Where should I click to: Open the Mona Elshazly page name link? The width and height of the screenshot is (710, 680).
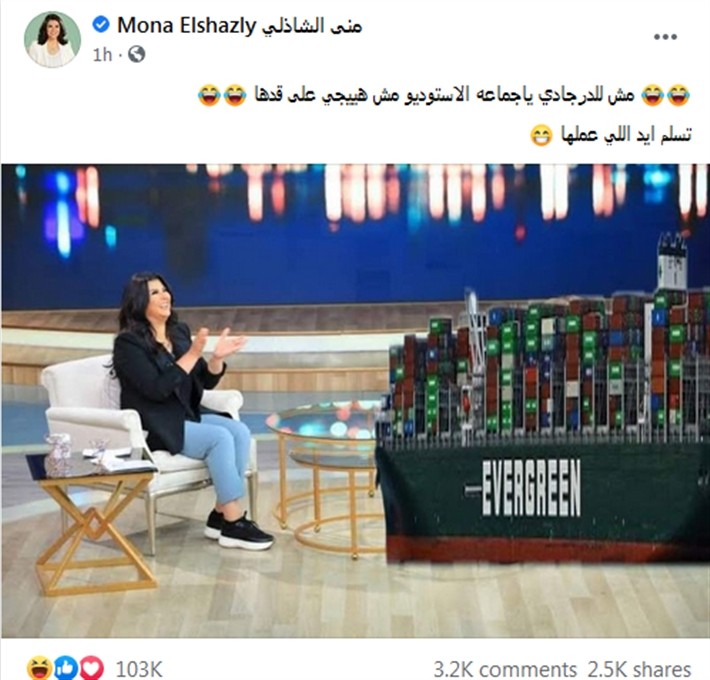[240, 25]
